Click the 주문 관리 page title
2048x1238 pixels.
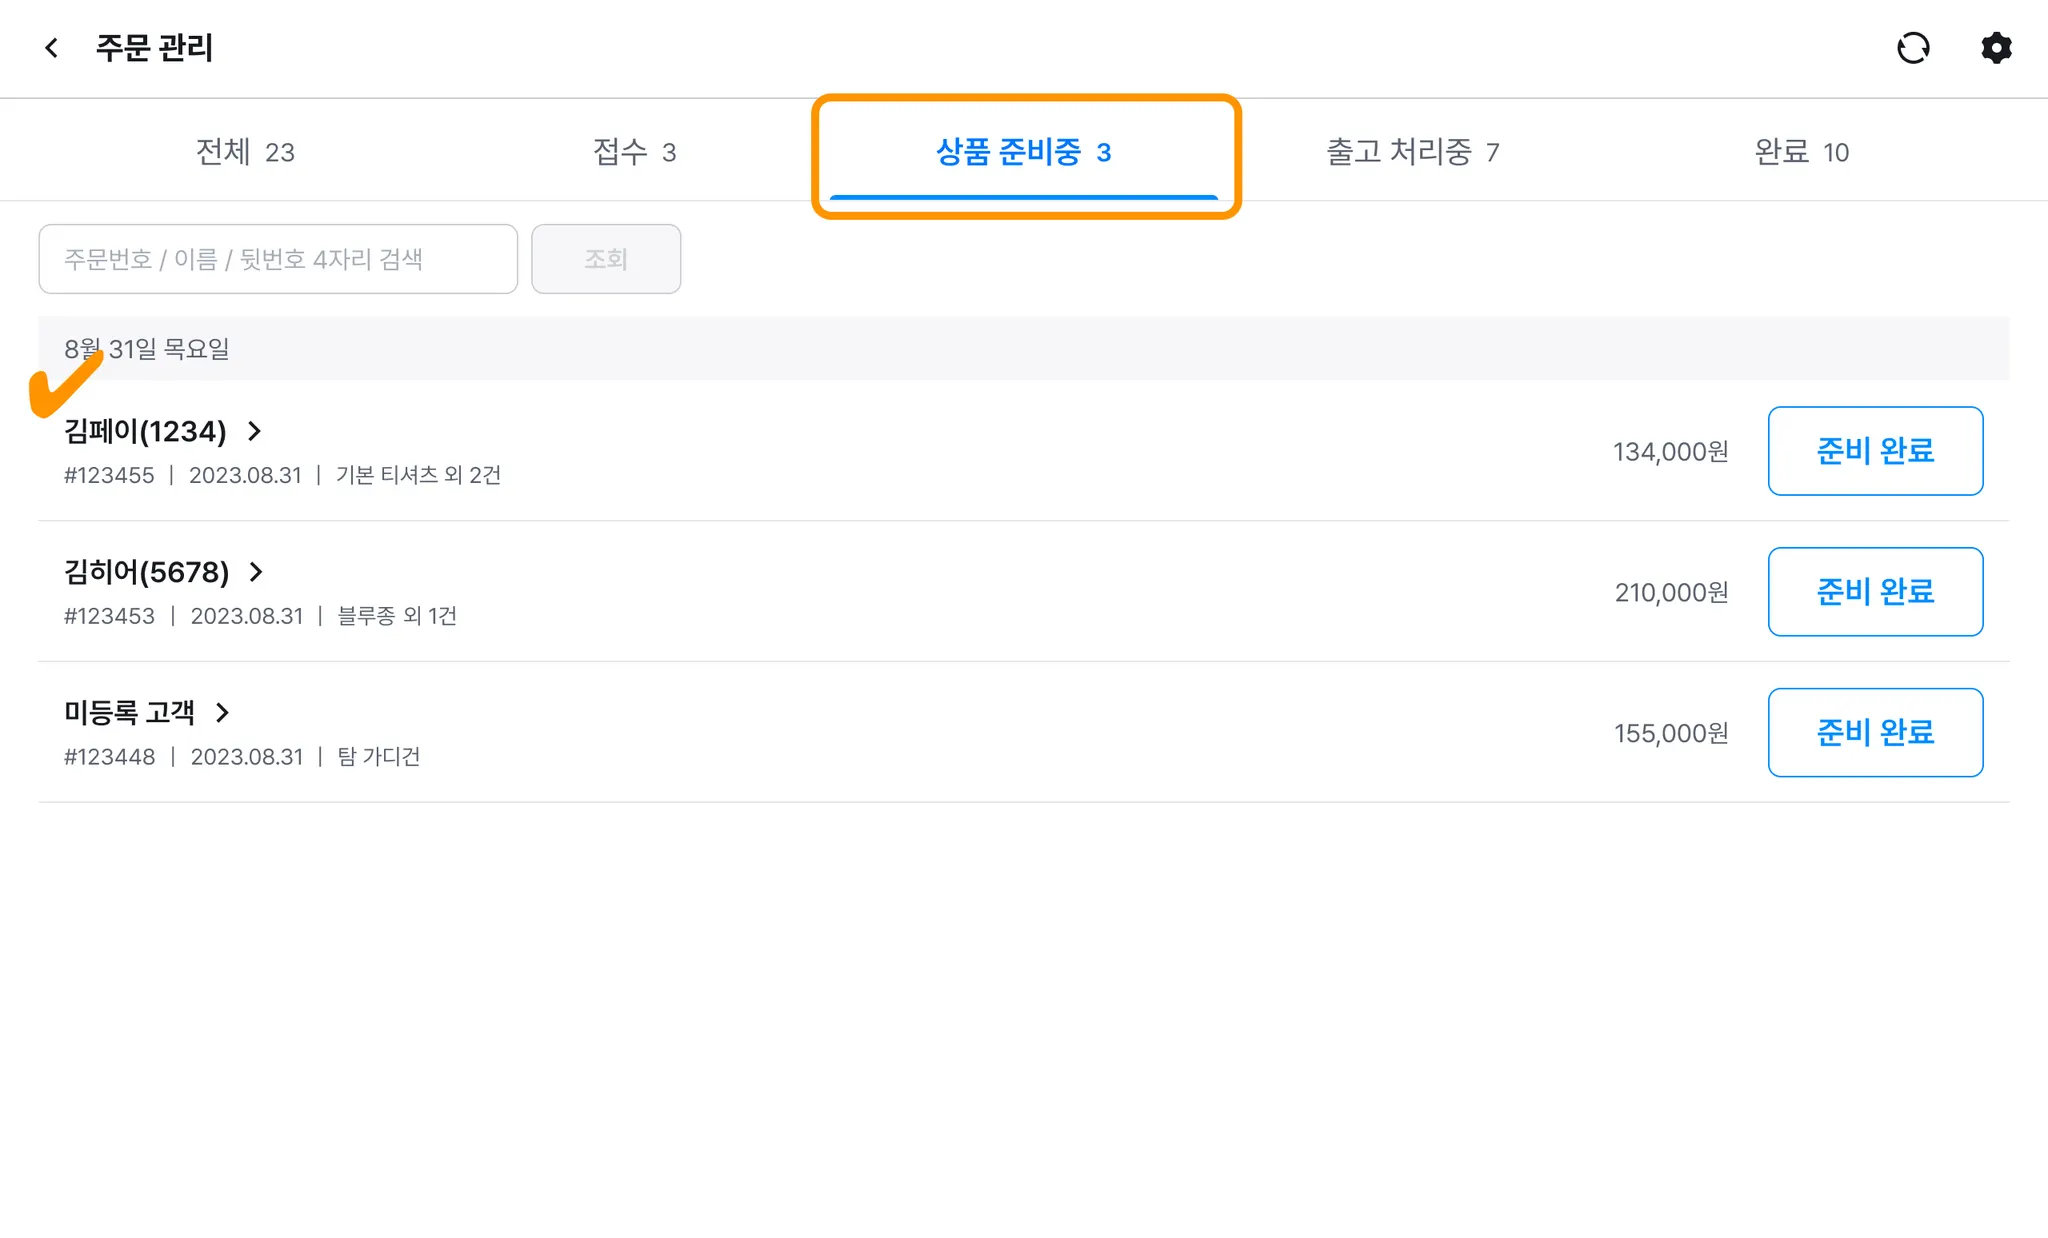[x=154, y=48]
